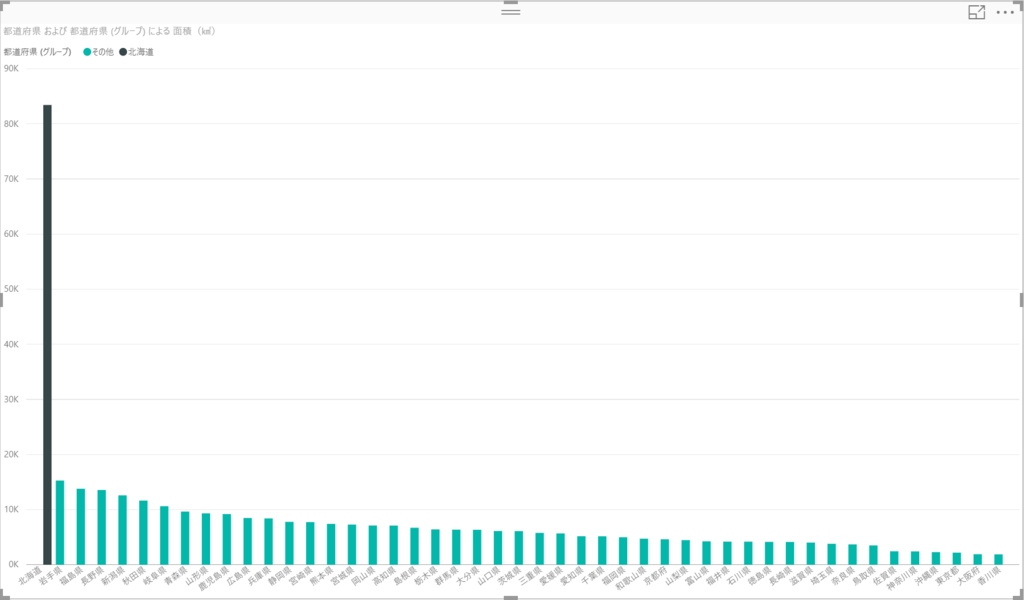The height and width of the screenshot is (600, 1024).
Task: Select the 岡山県 bar
Action: [373, 545]
